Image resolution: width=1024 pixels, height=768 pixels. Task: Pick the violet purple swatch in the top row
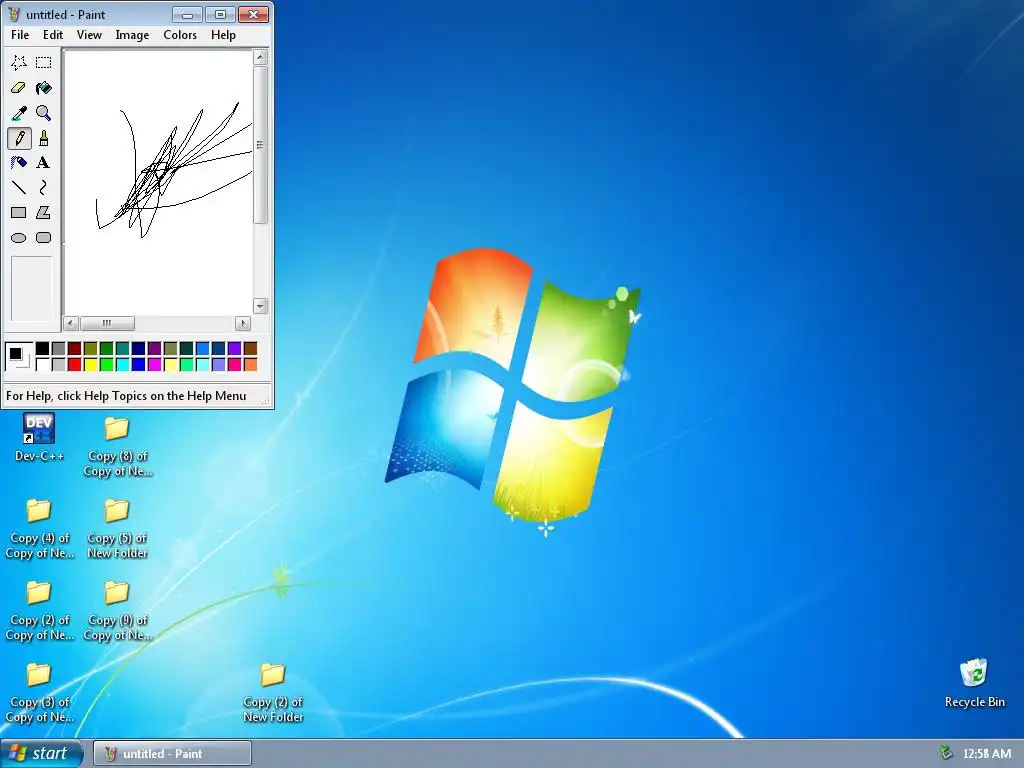pyautogui.click(x=234, y=349)
